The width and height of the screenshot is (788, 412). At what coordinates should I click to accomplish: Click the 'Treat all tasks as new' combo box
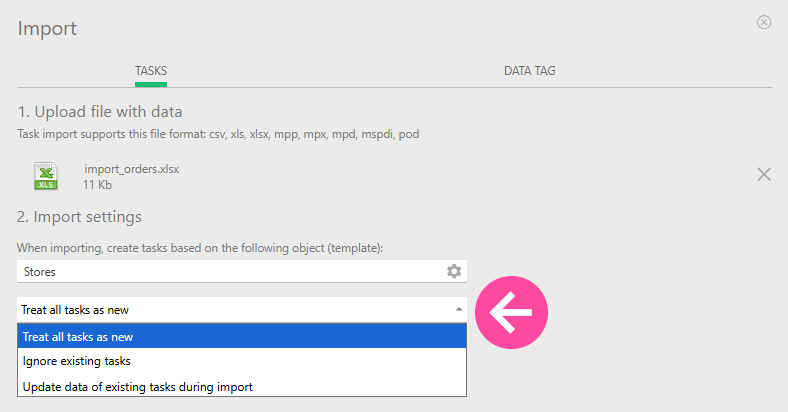[230, 310]
